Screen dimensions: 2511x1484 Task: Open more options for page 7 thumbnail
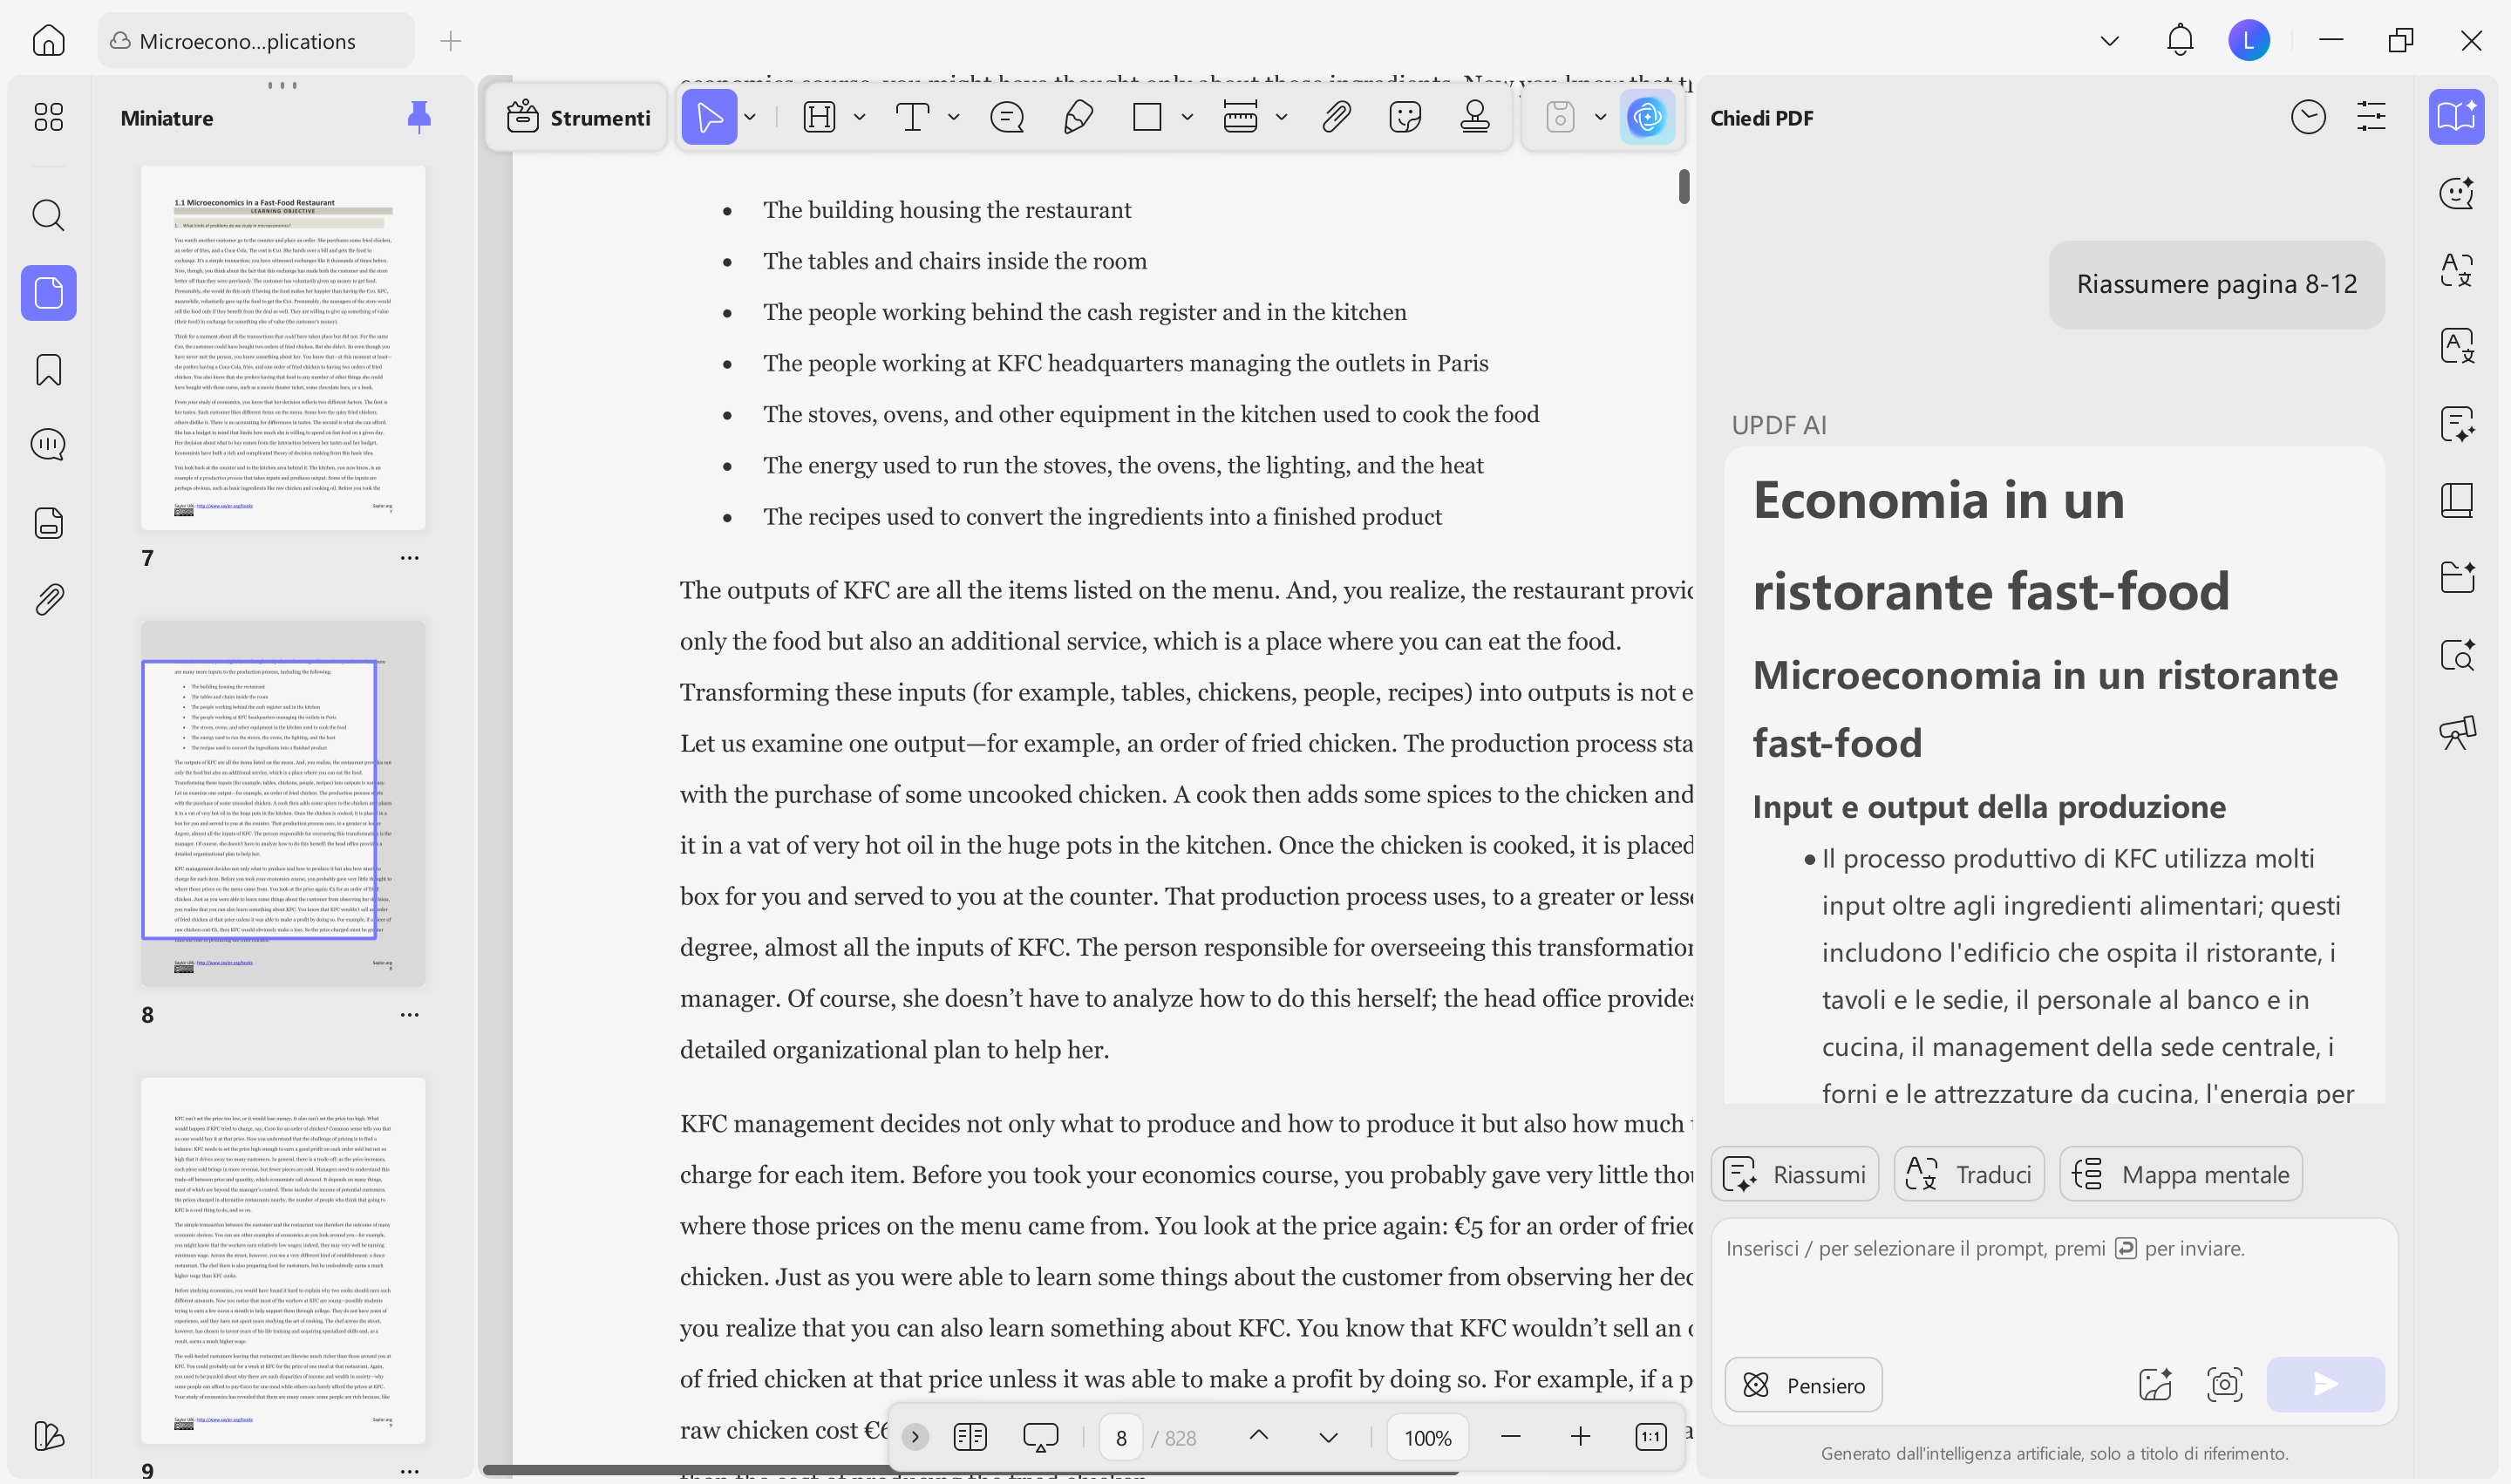click(409, 558)
